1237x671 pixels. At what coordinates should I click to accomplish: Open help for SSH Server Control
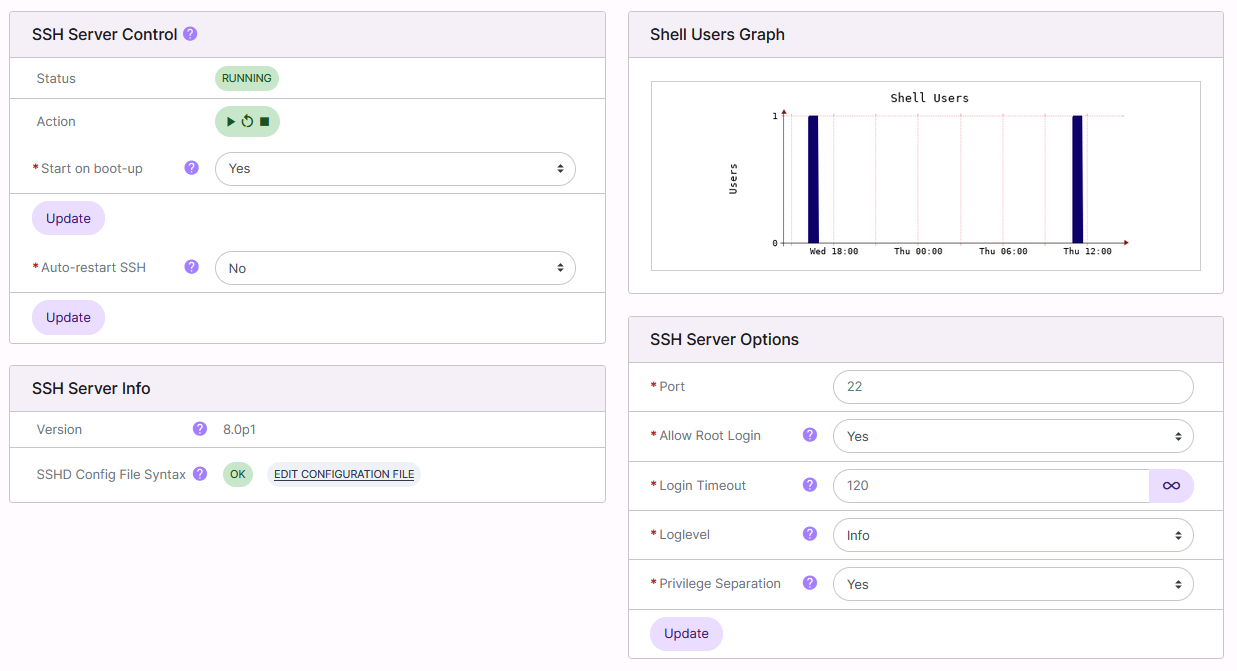(190, 33)
